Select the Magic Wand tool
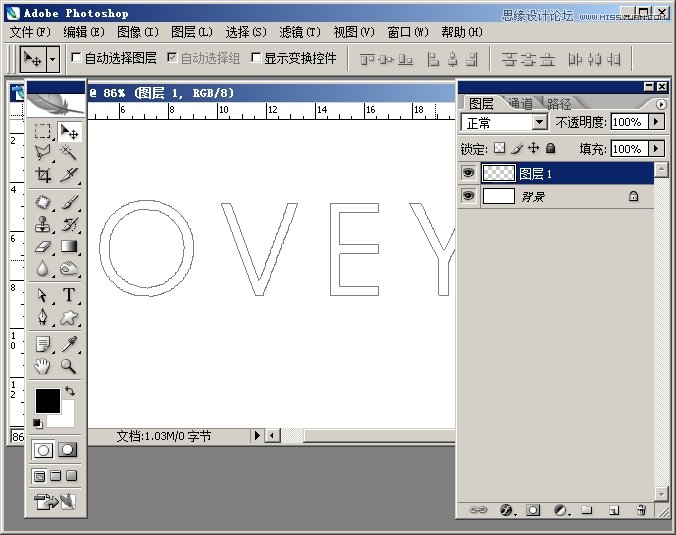 [69, 152]
